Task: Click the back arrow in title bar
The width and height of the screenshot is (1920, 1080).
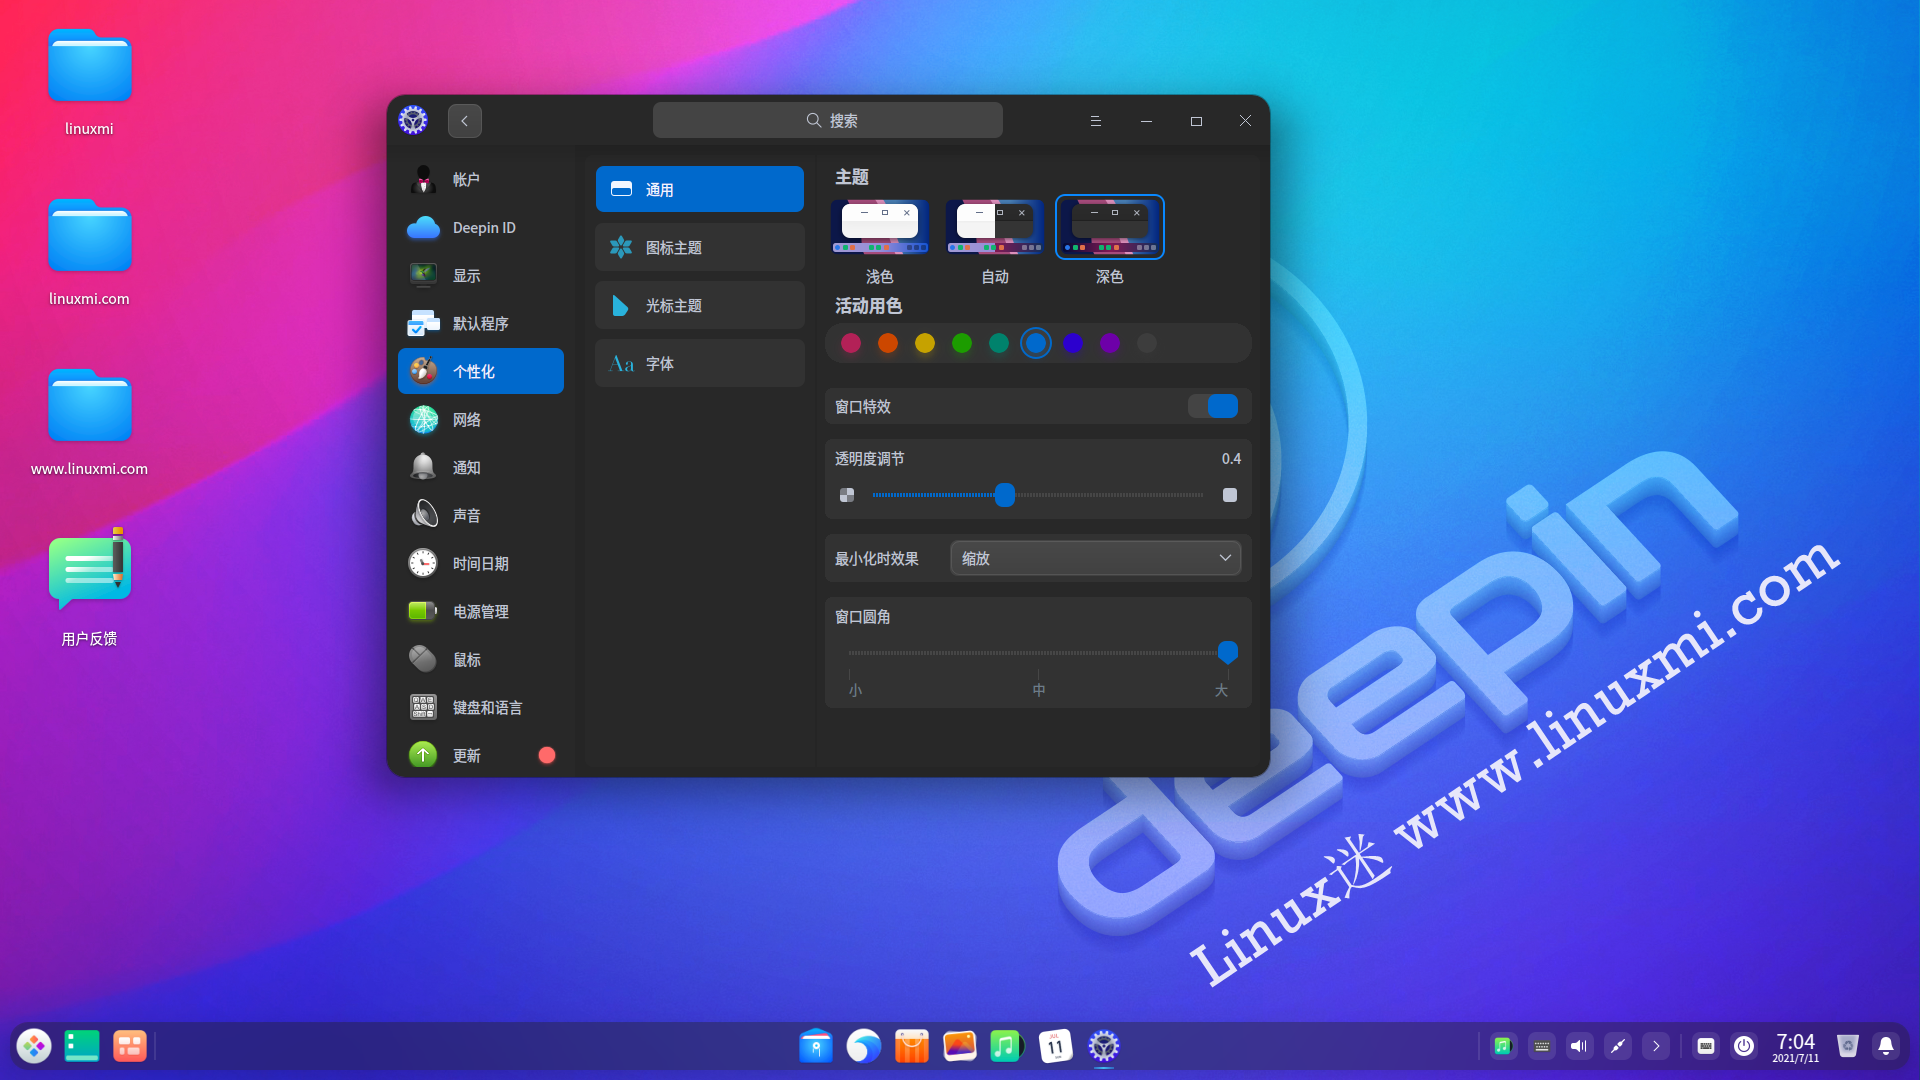Action: [x=464, y=121]
